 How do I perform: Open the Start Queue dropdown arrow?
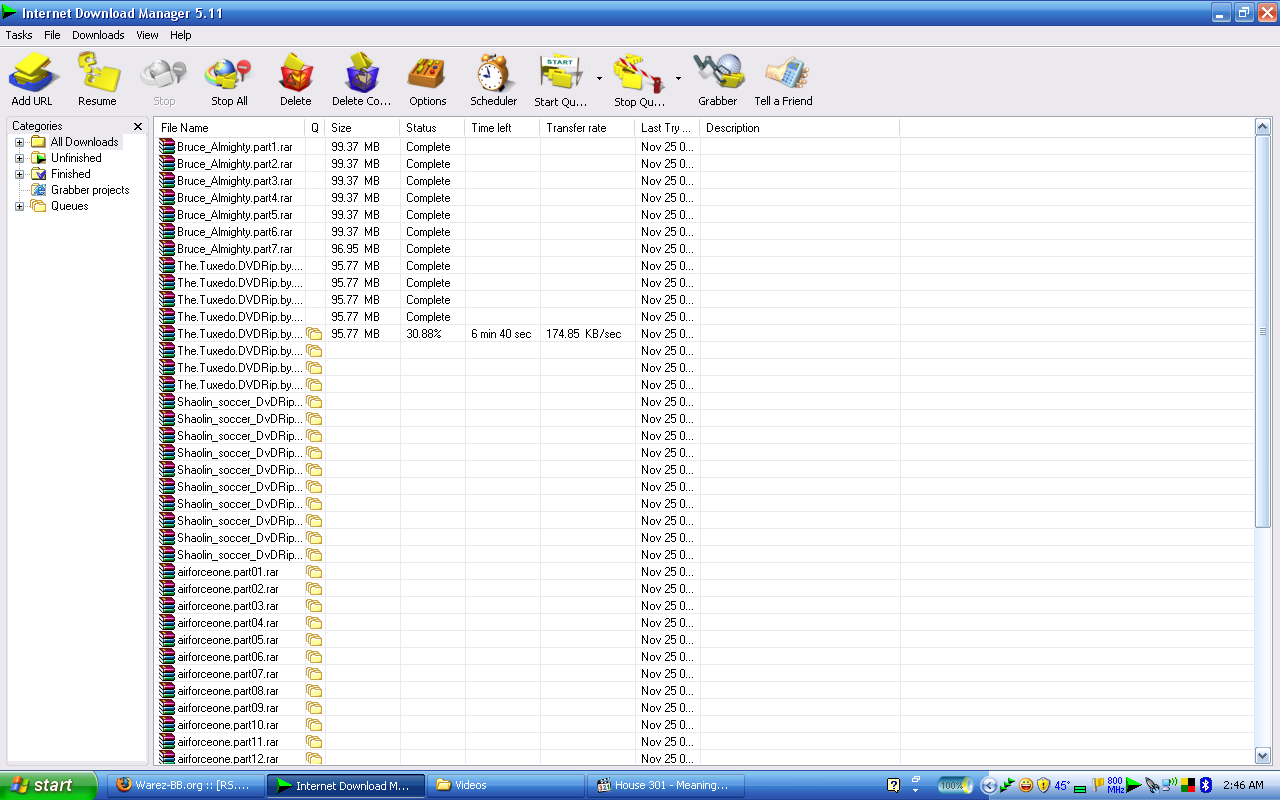point(599,78)
